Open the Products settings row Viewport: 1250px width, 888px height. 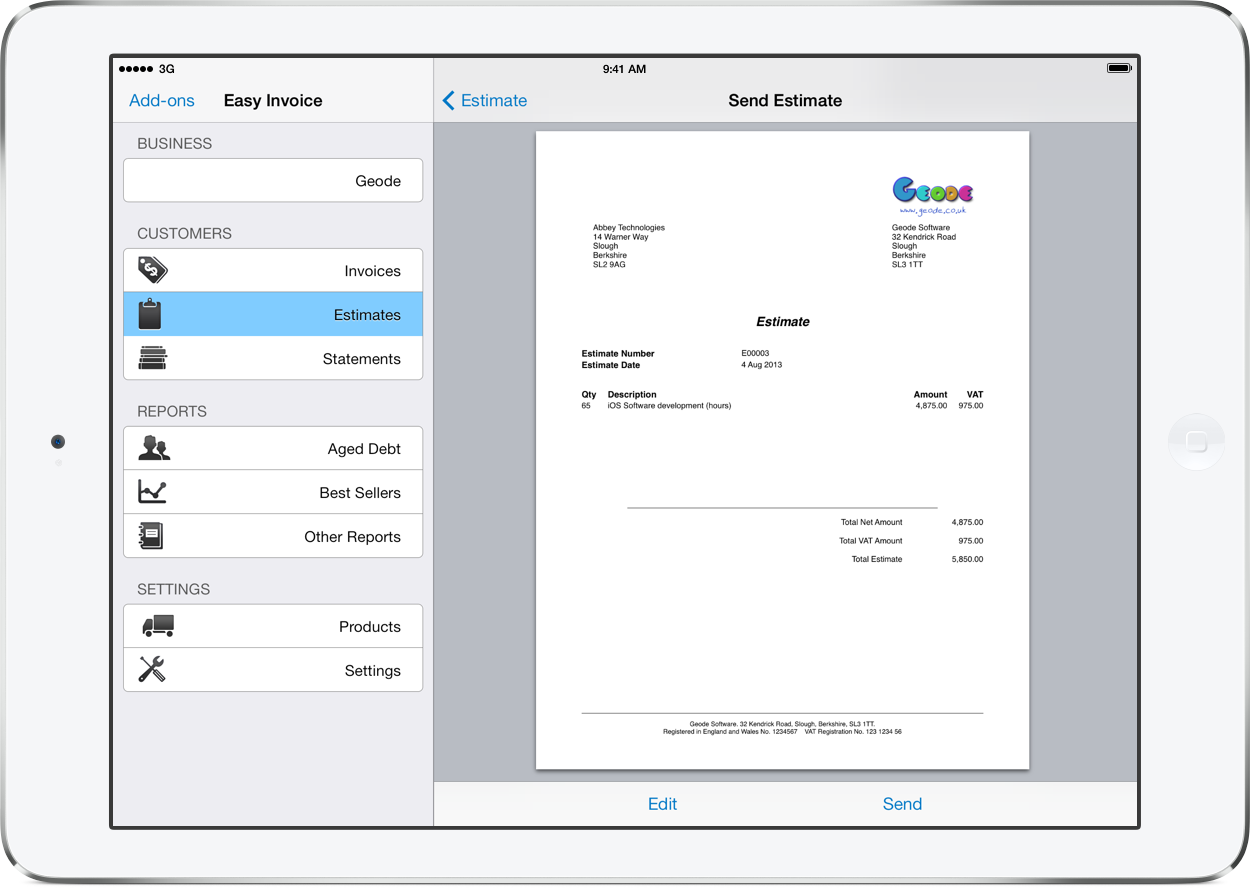(273, 626)
